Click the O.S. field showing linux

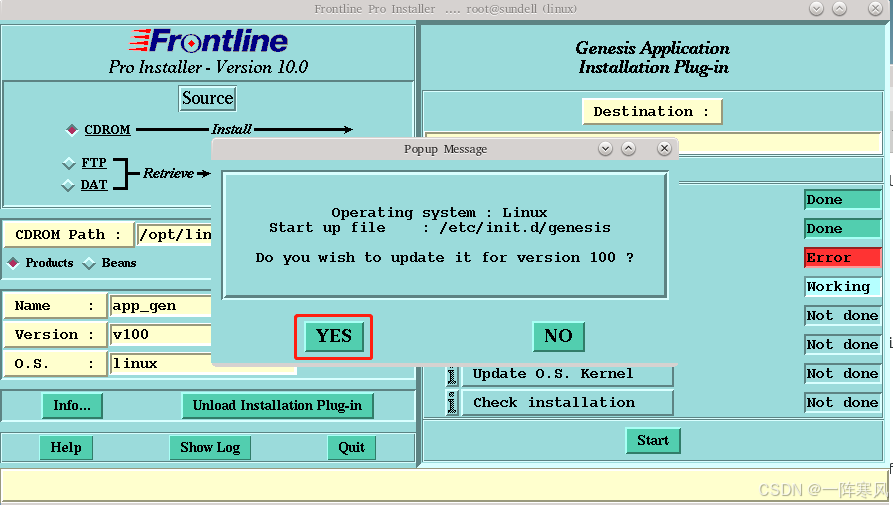203,364
